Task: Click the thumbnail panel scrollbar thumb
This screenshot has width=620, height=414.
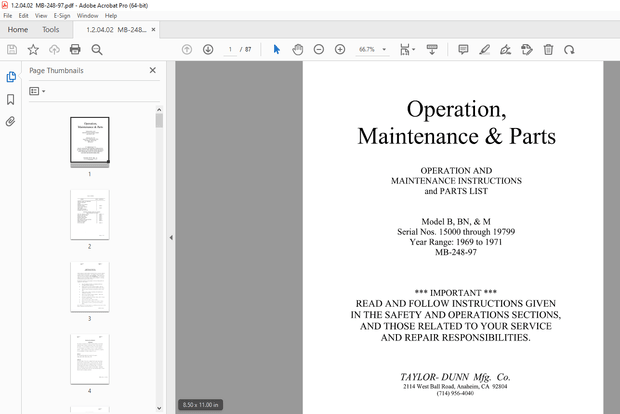Action: click(159, 121)
